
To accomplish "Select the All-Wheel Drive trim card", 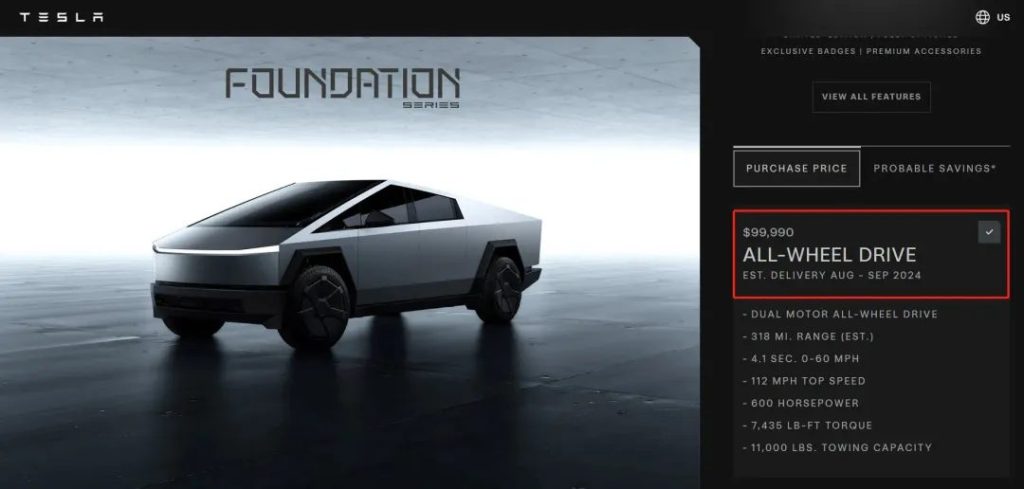I will (x=871, y=254).
